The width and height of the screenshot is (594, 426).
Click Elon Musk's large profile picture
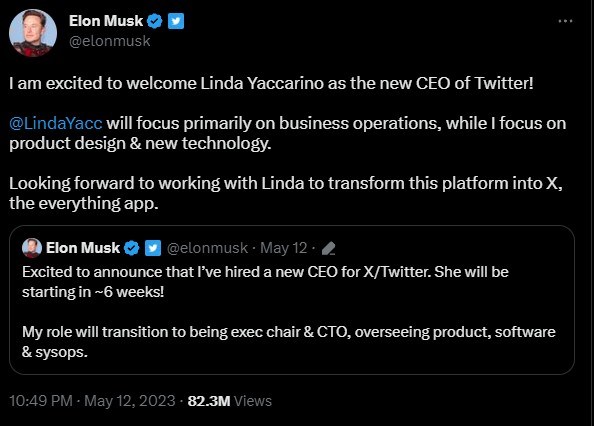click(33, 33)
